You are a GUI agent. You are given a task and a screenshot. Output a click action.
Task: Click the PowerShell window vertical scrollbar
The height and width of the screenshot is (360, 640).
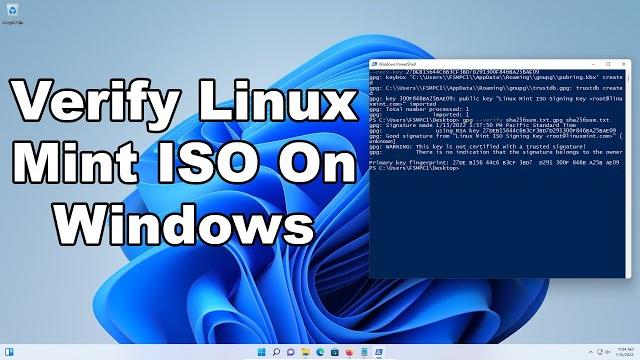point(628,173)
